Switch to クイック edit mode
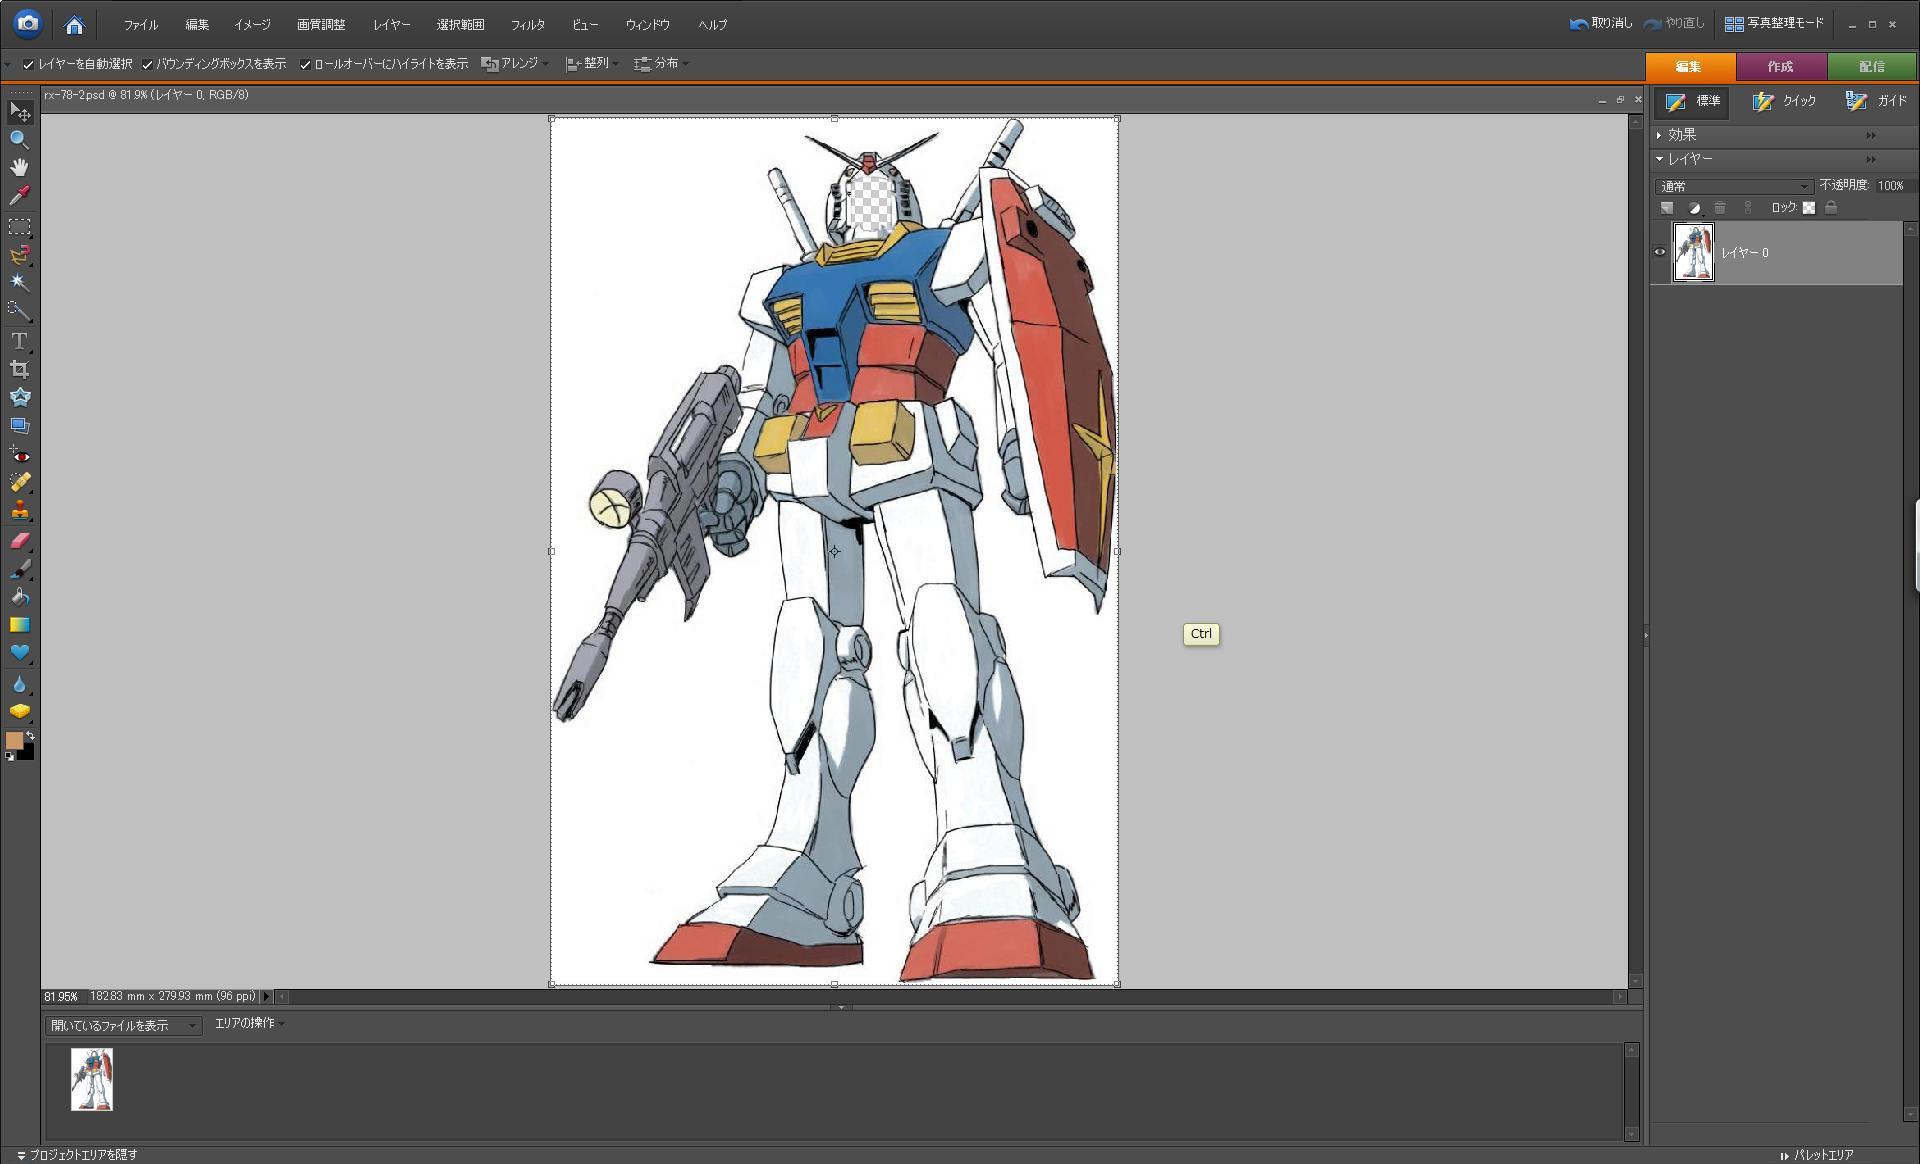This screenshot has height=1164, width=1920. [1784, 101]
